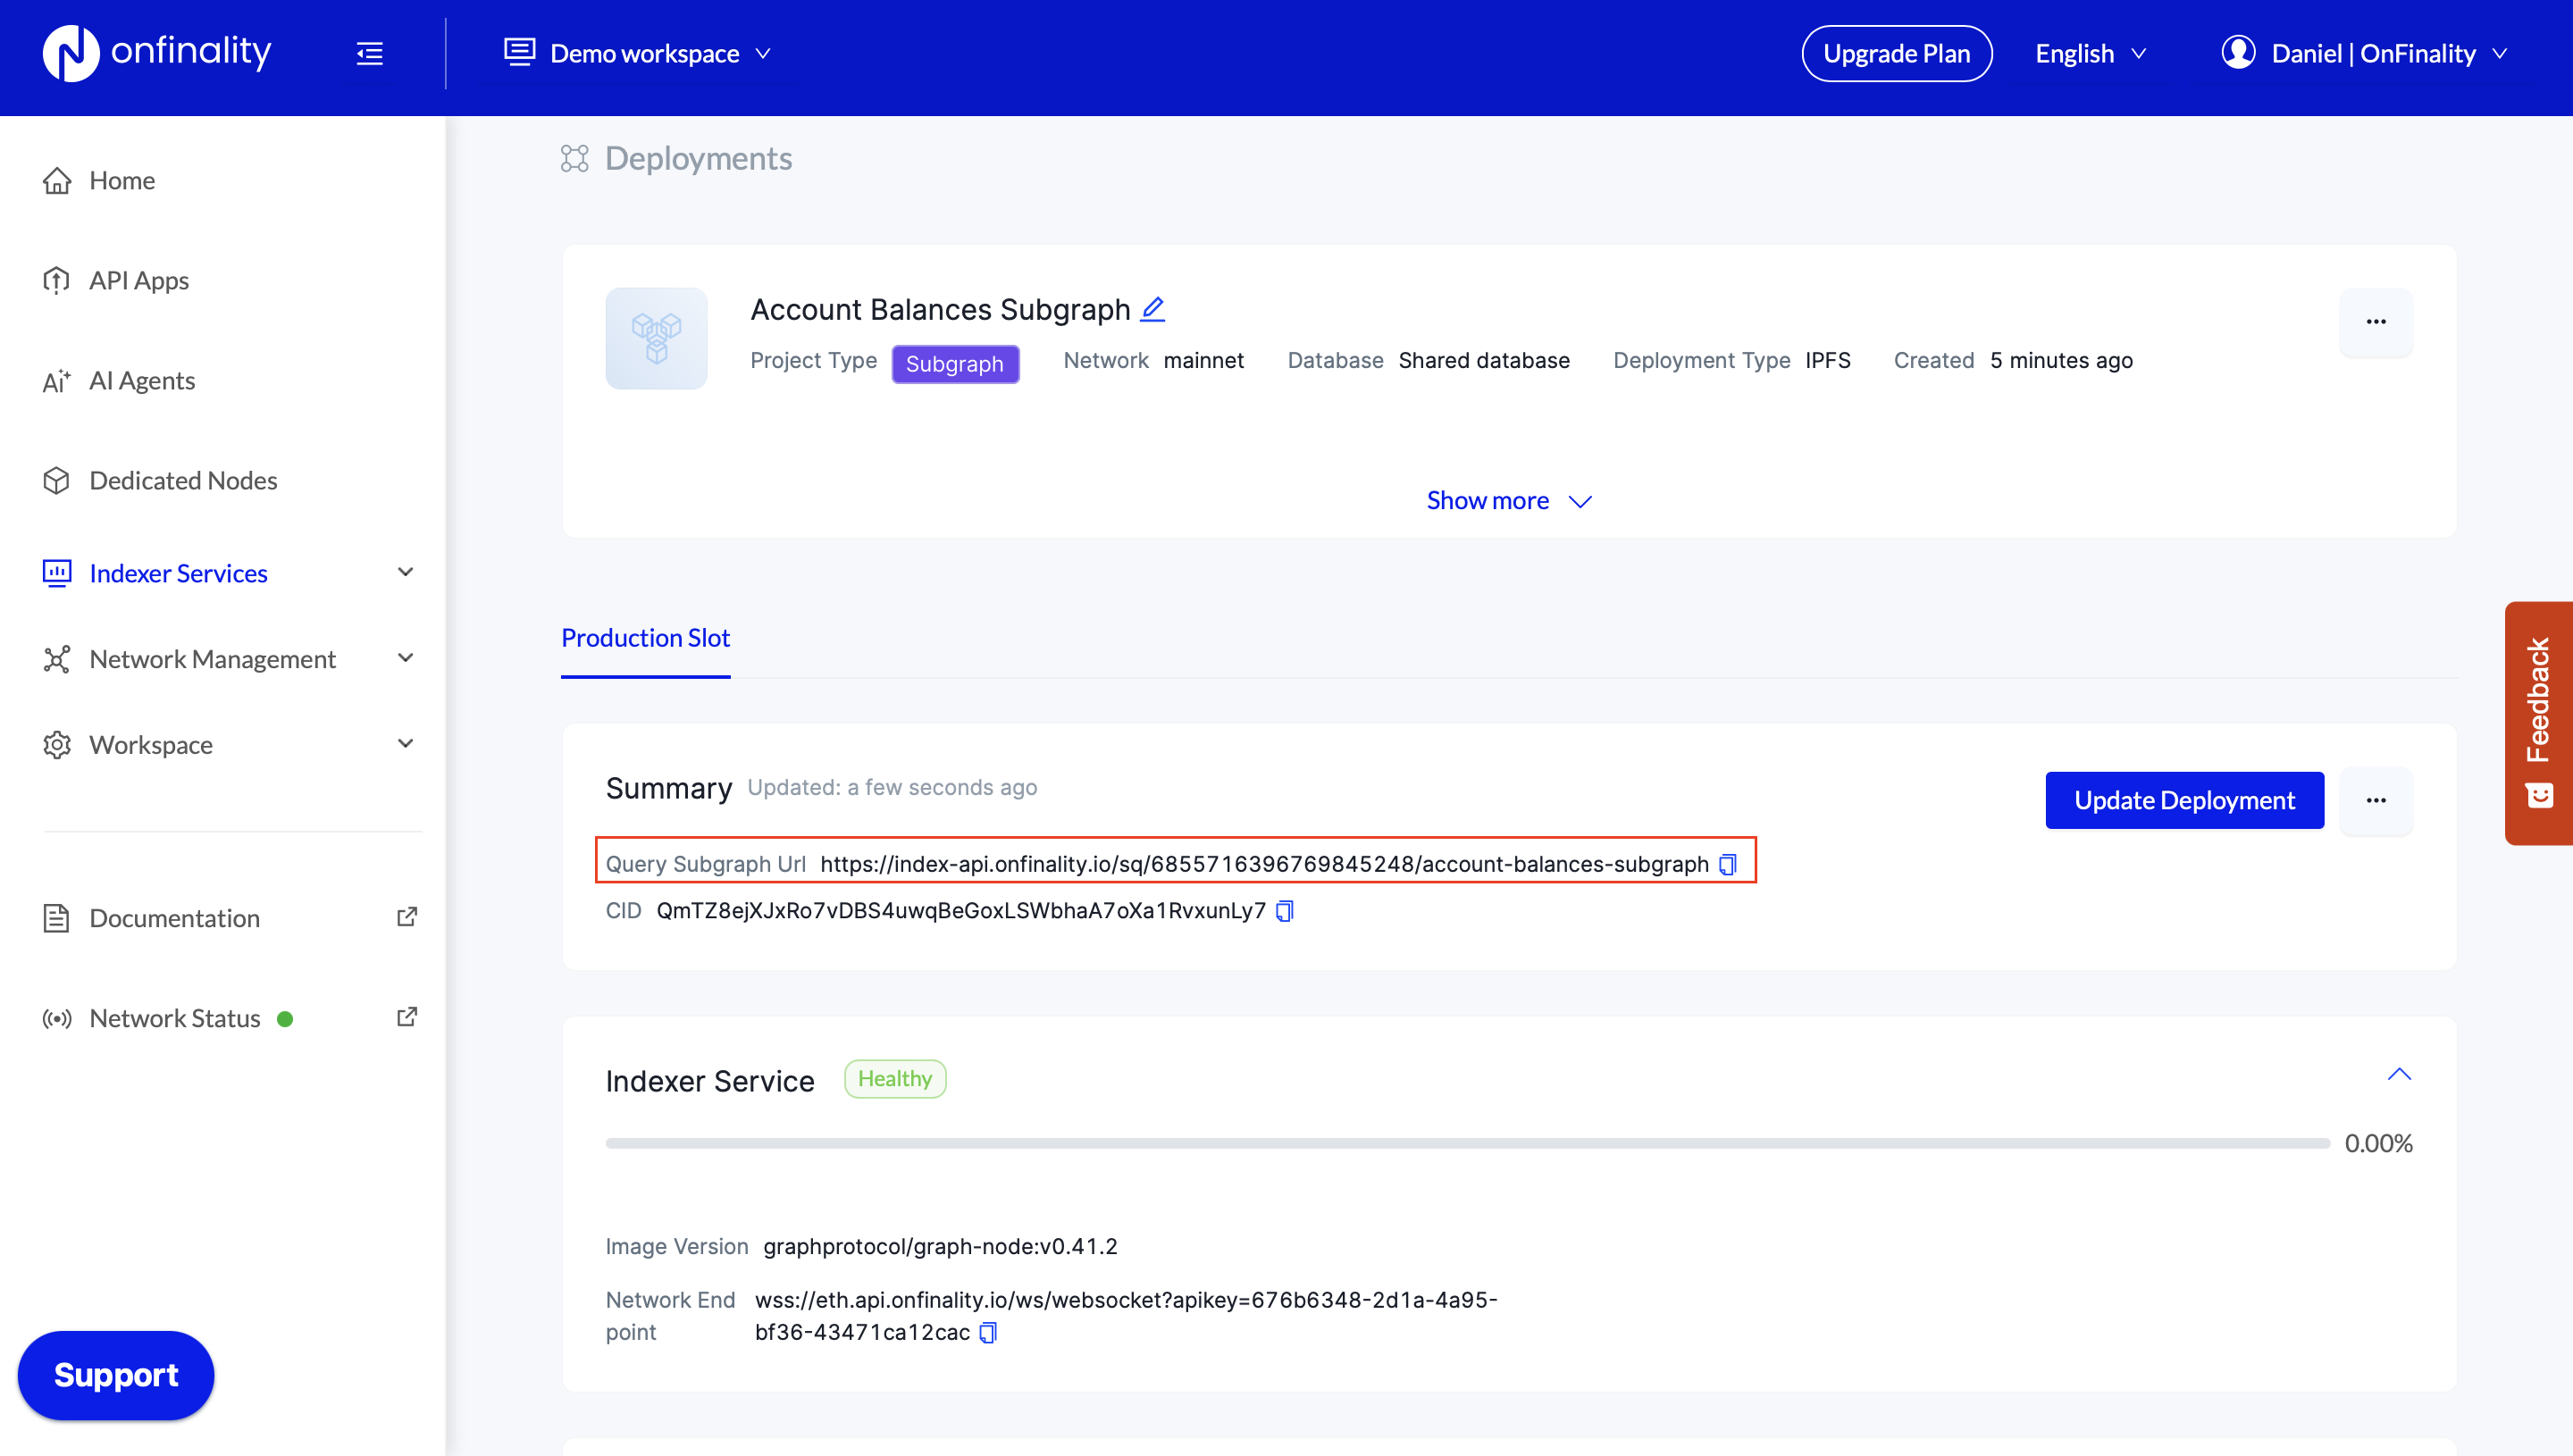Open the English language dropdown
This screenshot has width=2573, height=1456.
[x=2089, y=54]
